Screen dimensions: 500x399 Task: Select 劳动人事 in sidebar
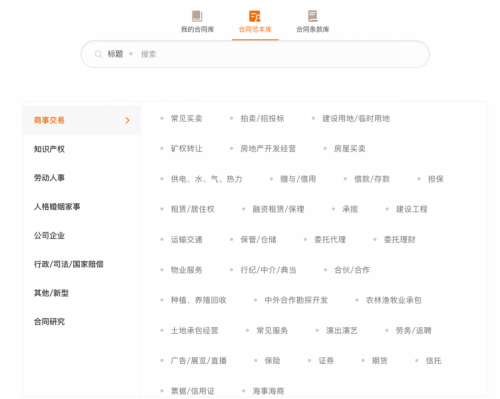49,178
